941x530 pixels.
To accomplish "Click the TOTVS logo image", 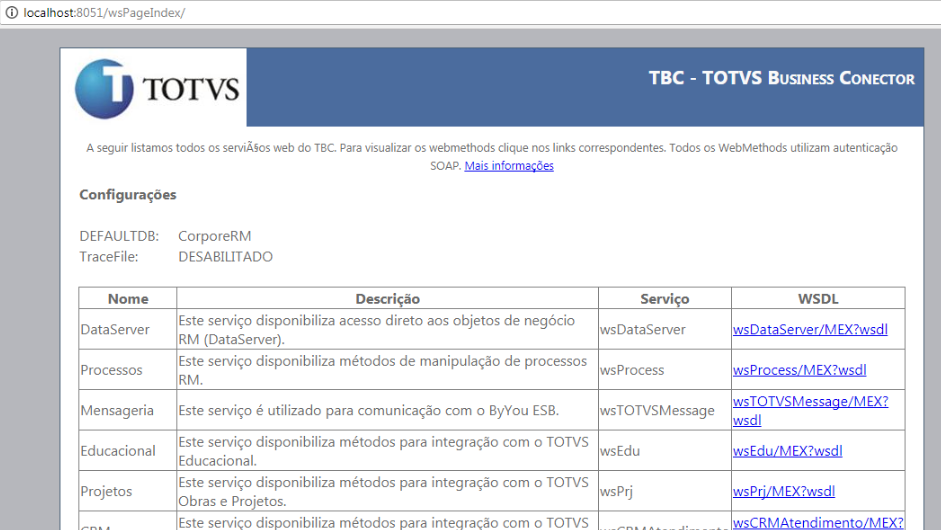I will (156, 88).
